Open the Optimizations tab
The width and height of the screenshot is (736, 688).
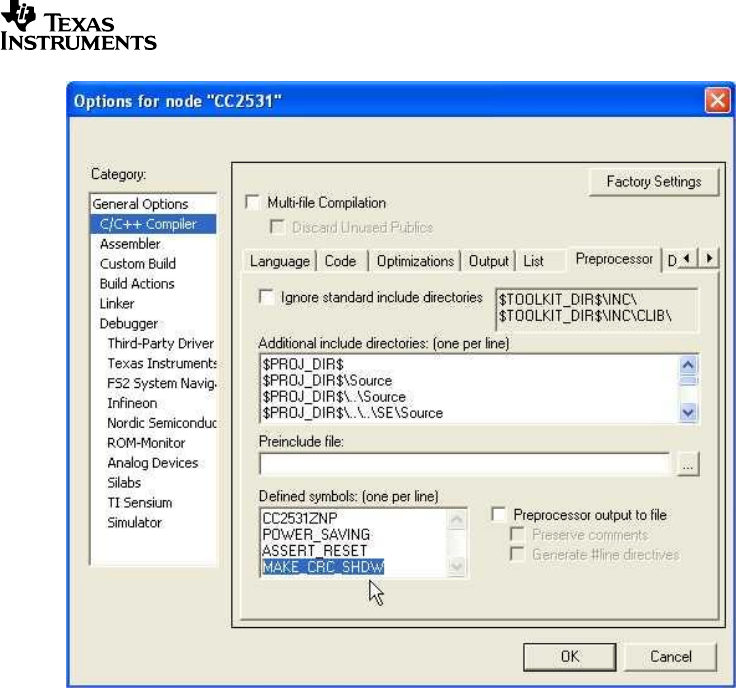(x=415, y=261)
